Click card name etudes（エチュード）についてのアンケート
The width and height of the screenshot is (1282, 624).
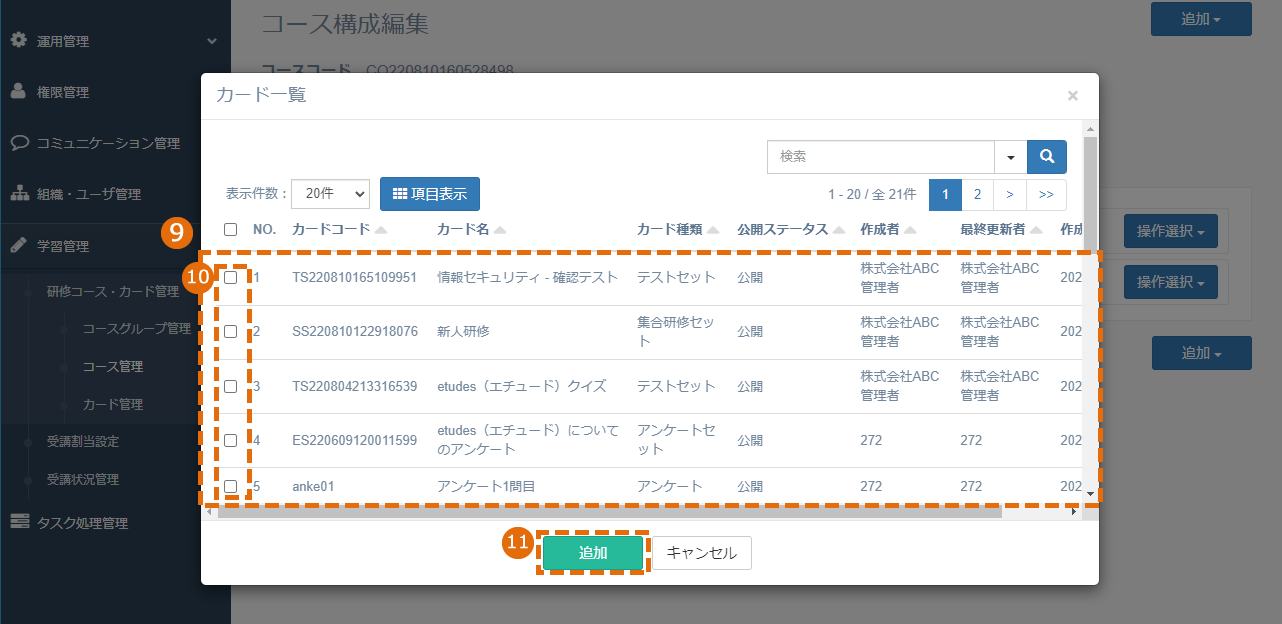528,440
